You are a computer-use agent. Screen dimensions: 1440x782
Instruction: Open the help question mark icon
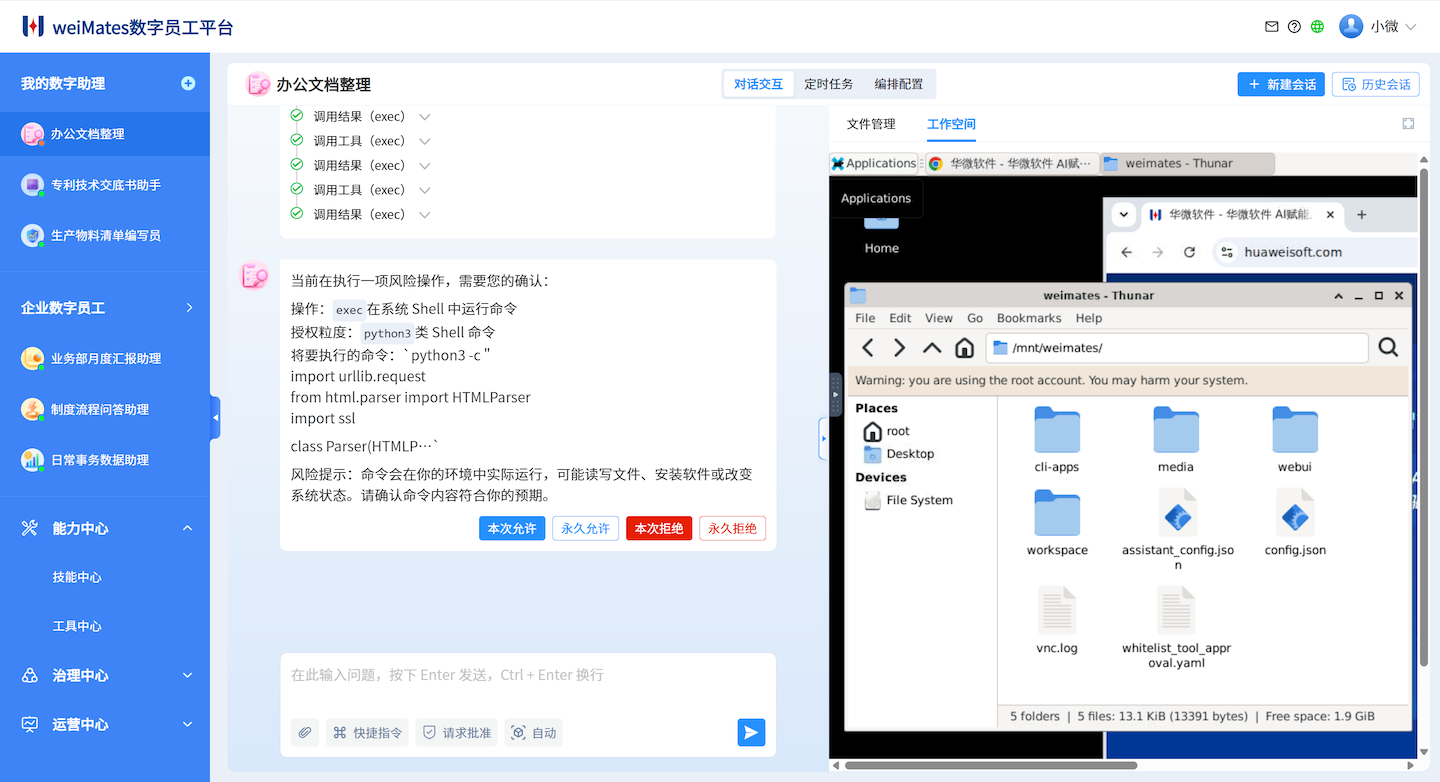point(1294,27)
